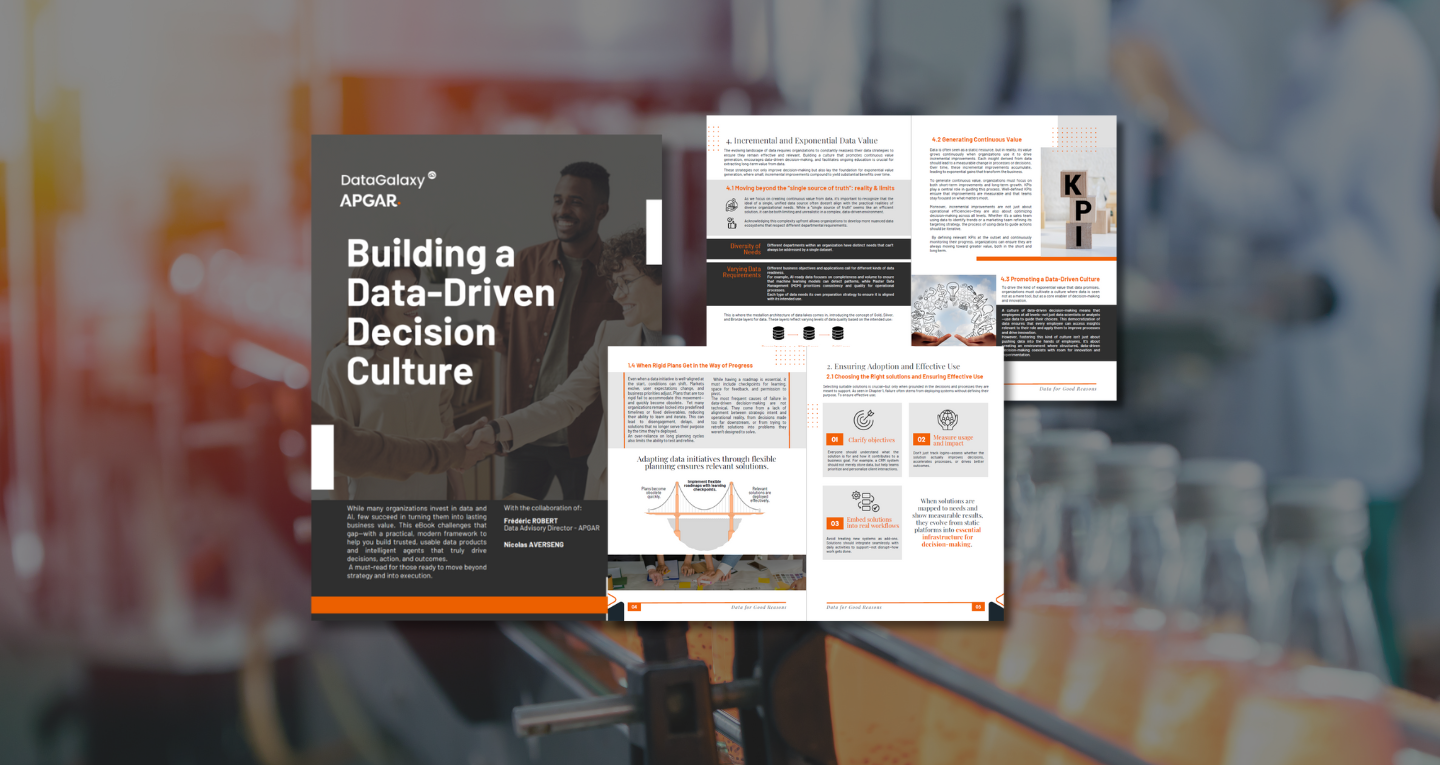Click the 03 badge beside Embed solutions into real workflows

coord(835,522)
